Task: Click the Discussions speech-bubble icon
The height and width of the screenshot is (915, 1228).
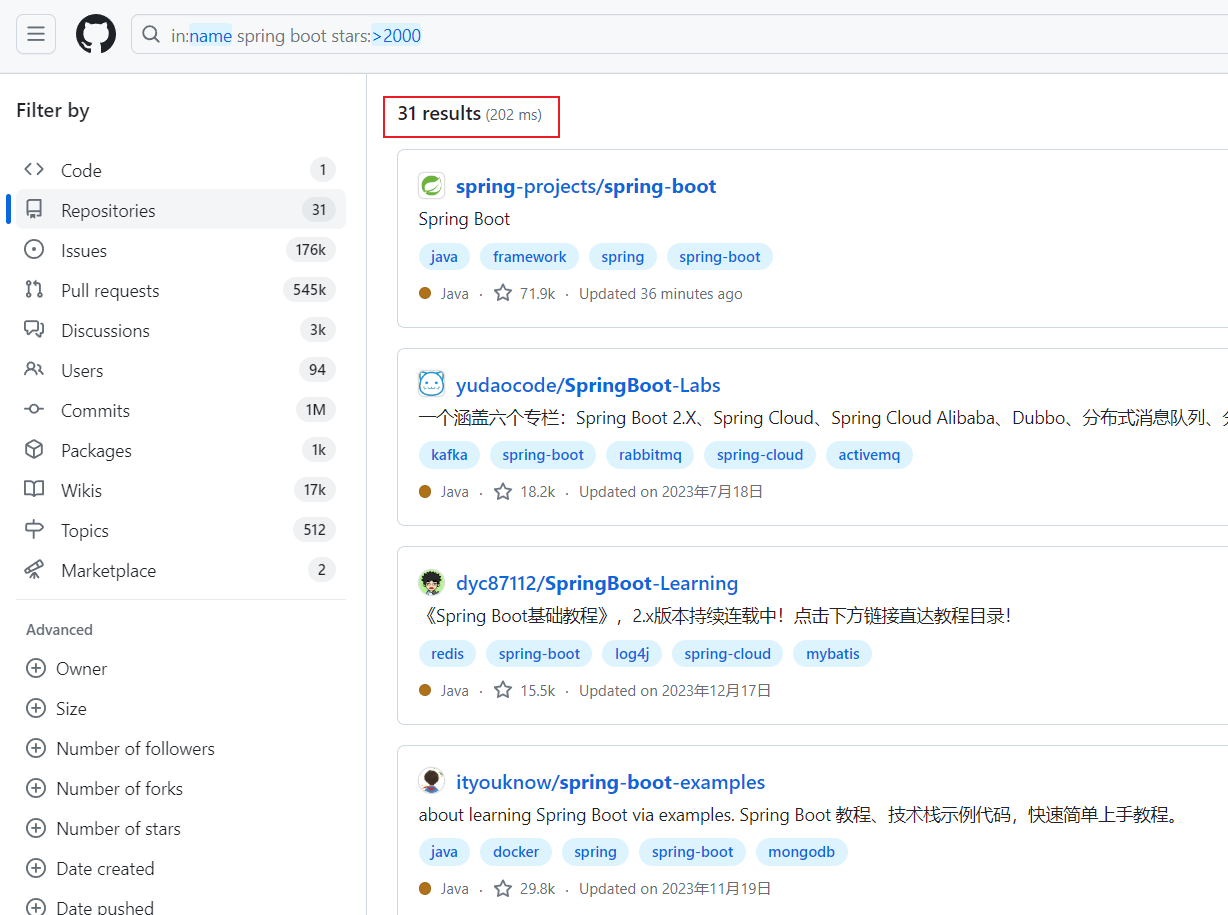Action: point(34,329)
